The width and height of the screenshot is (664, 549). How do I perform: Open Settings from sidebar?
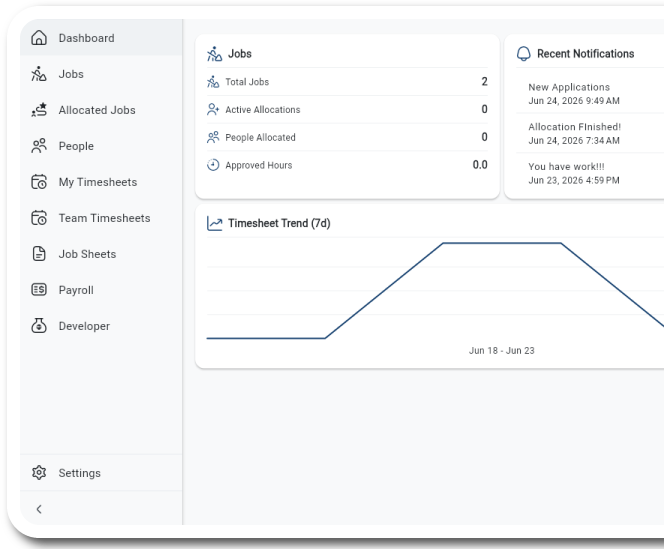point(101,472)
